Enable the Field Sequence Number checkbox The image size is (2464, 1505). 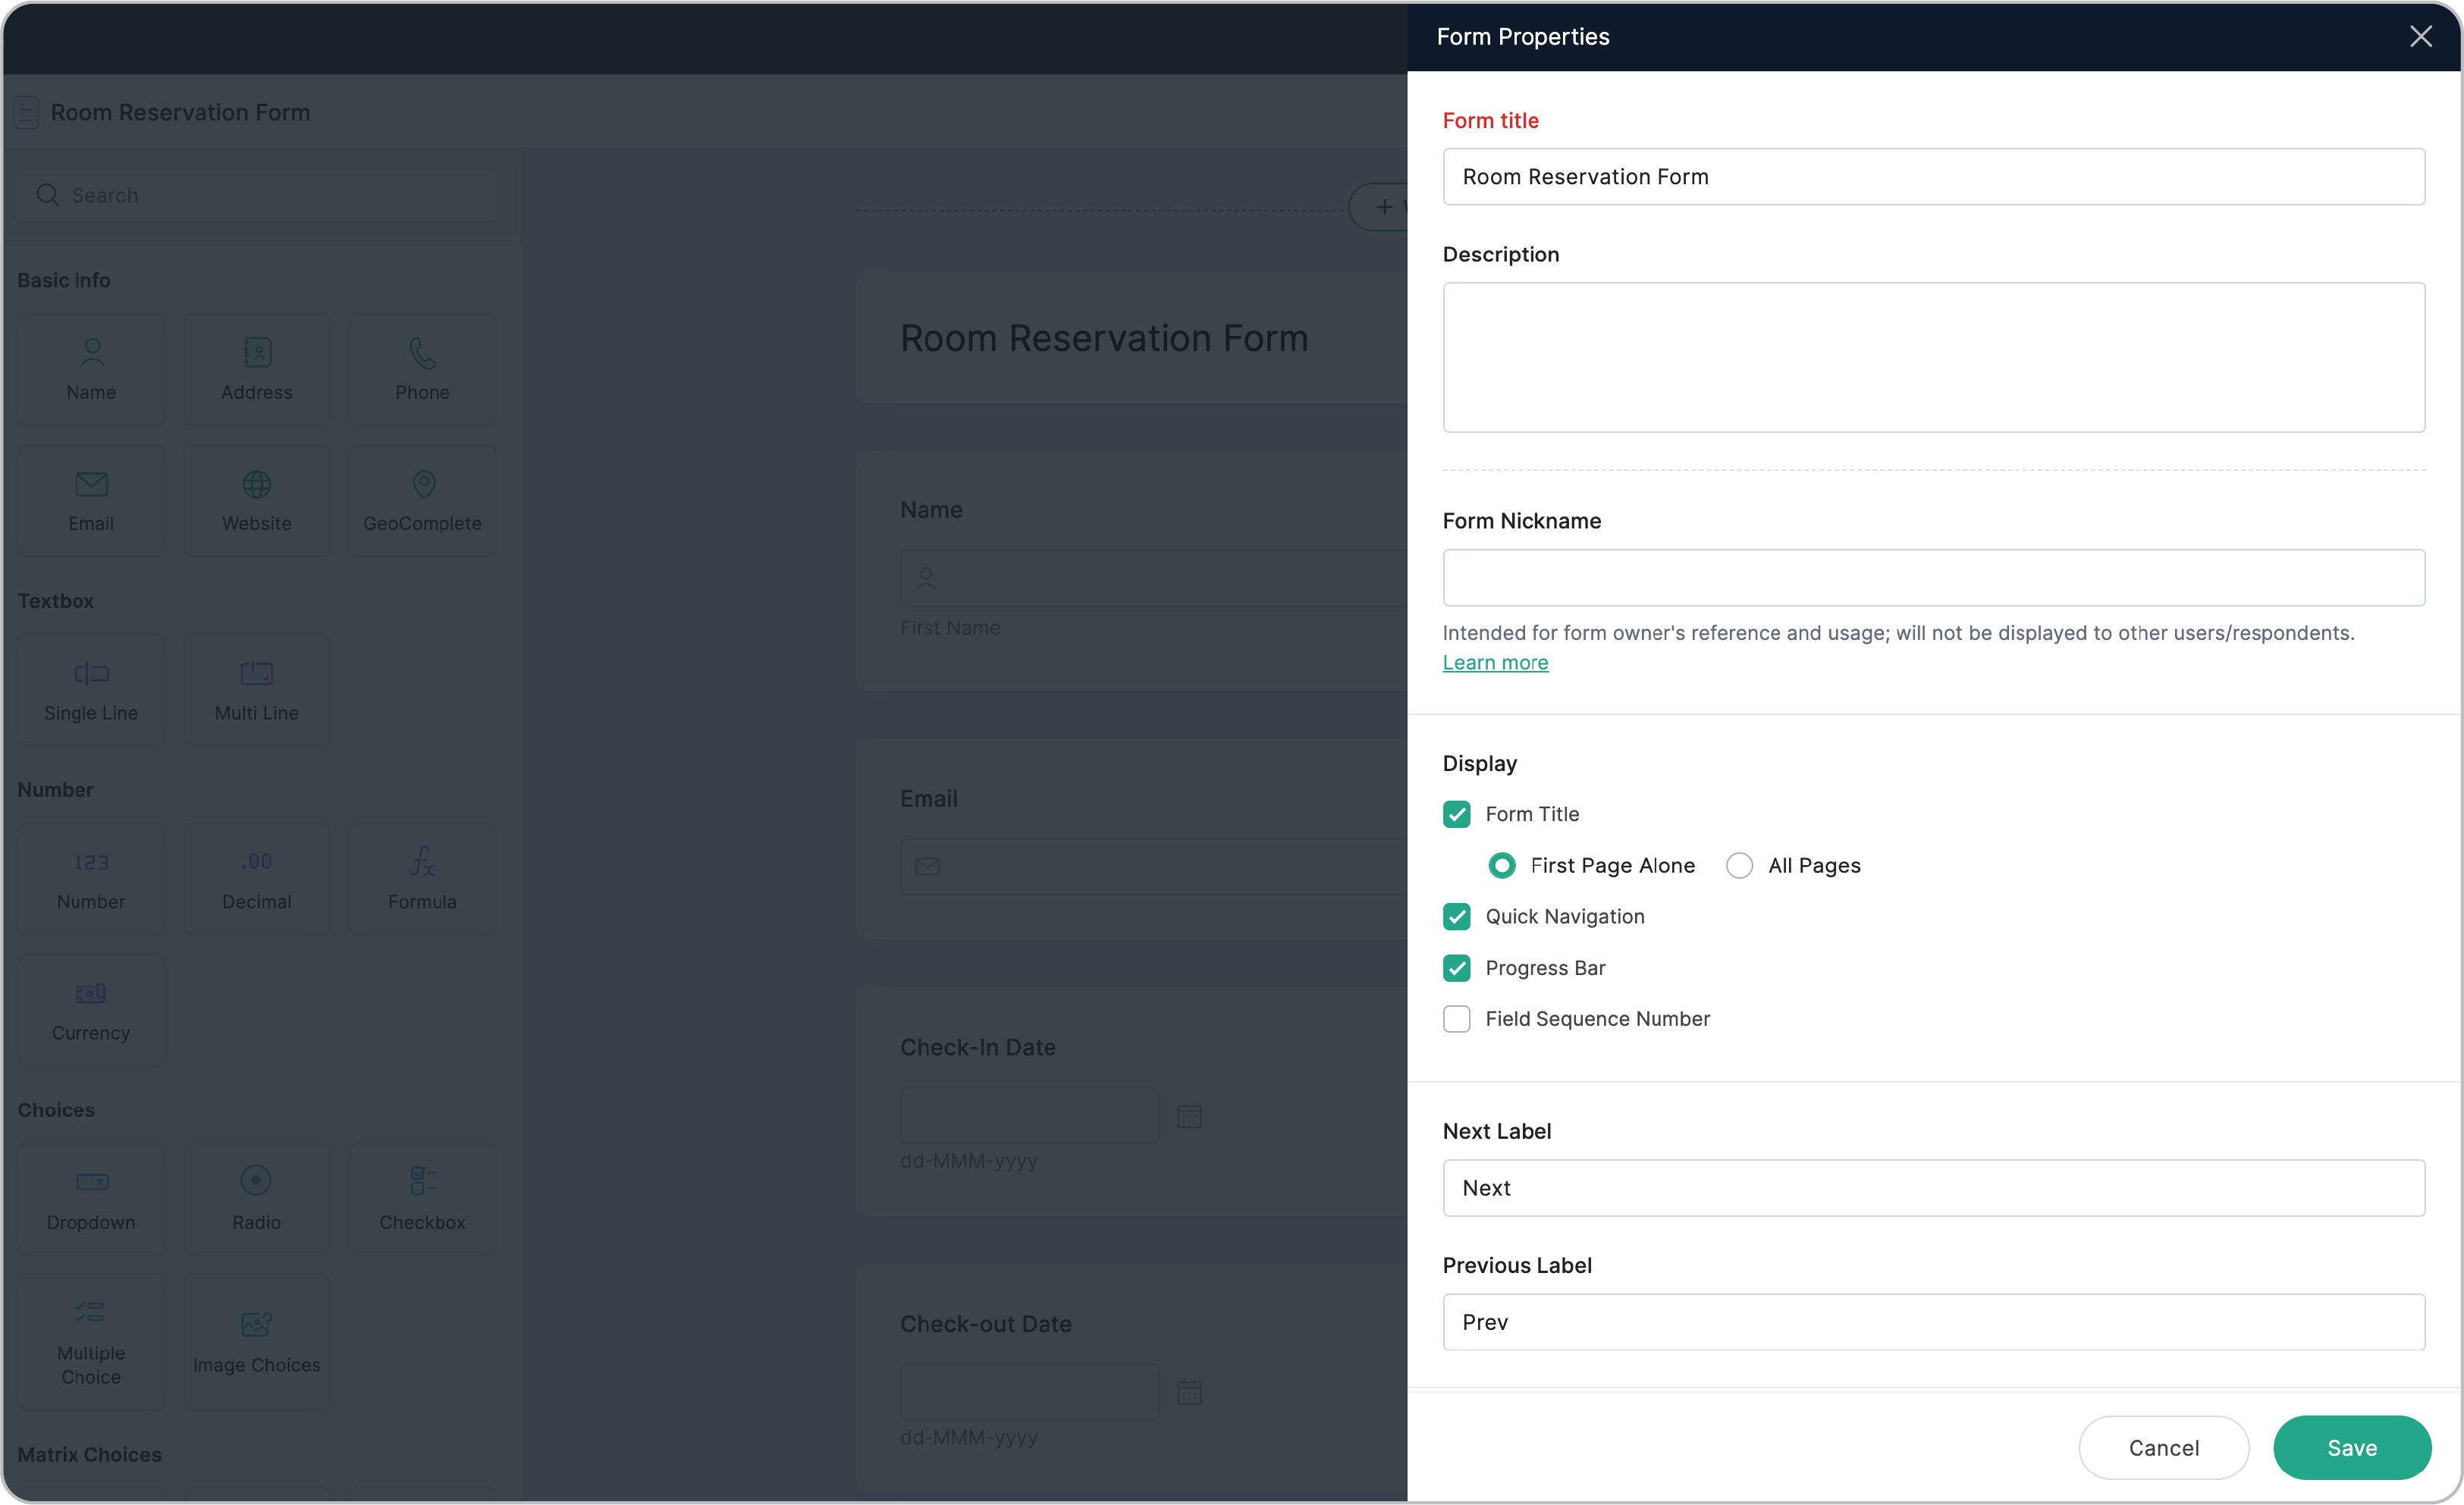(x=1456, y=1019)
